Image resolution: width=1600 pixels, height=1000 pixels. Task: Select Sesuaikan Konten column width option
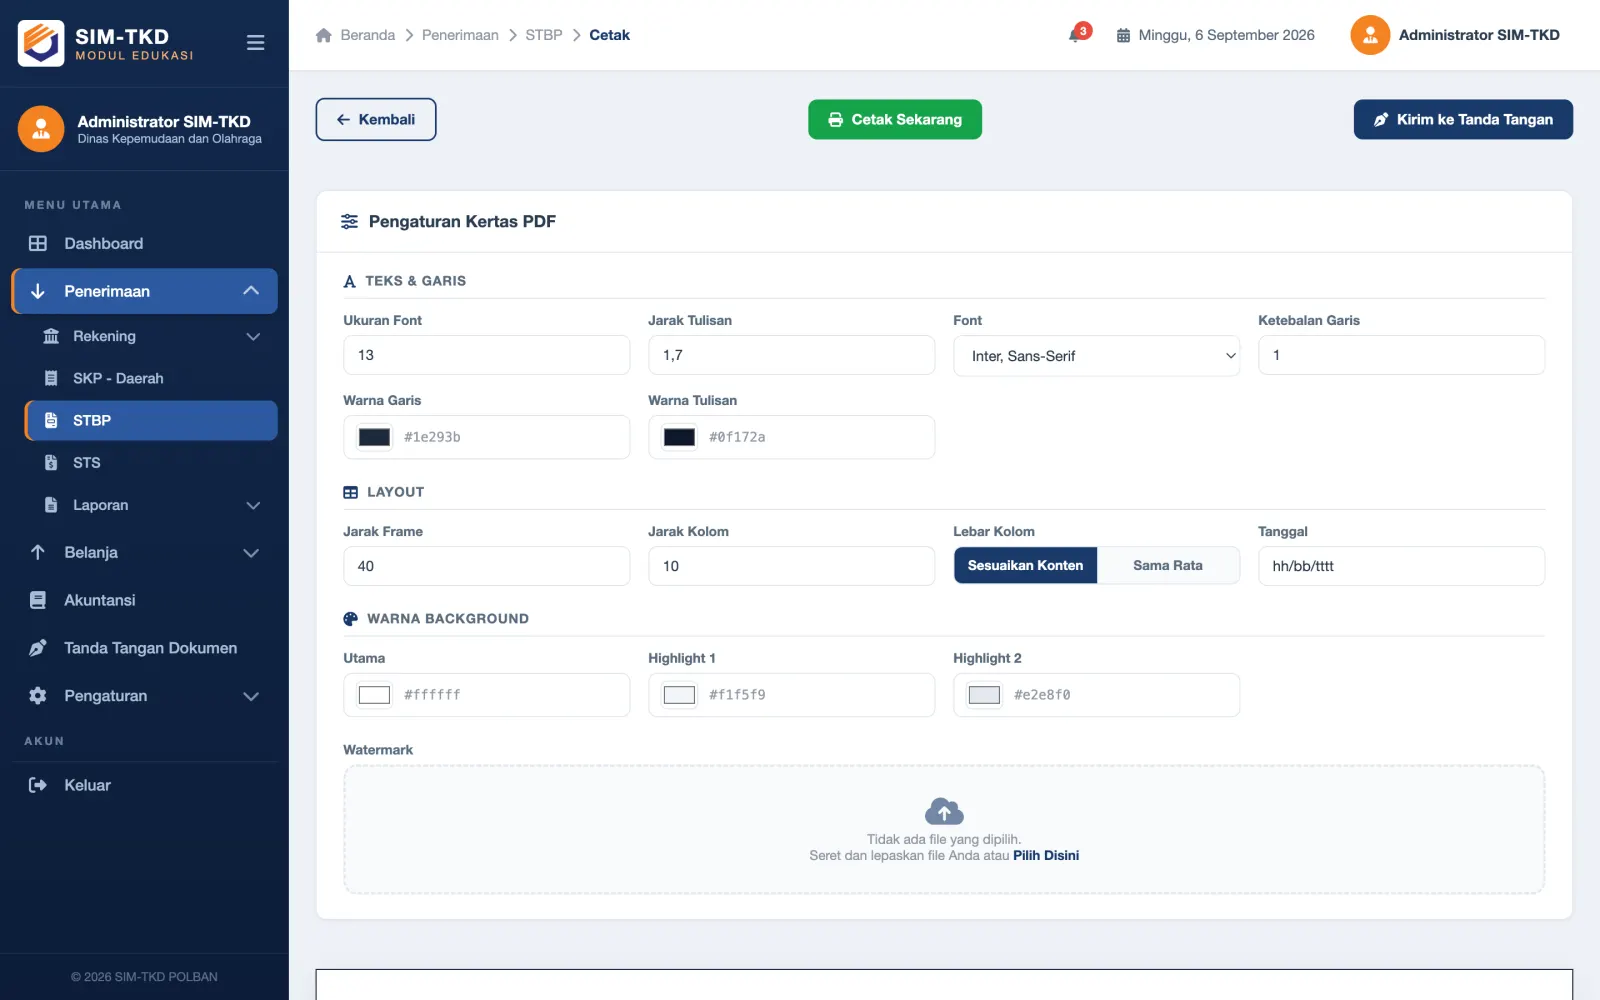[x=1025, y=565]
